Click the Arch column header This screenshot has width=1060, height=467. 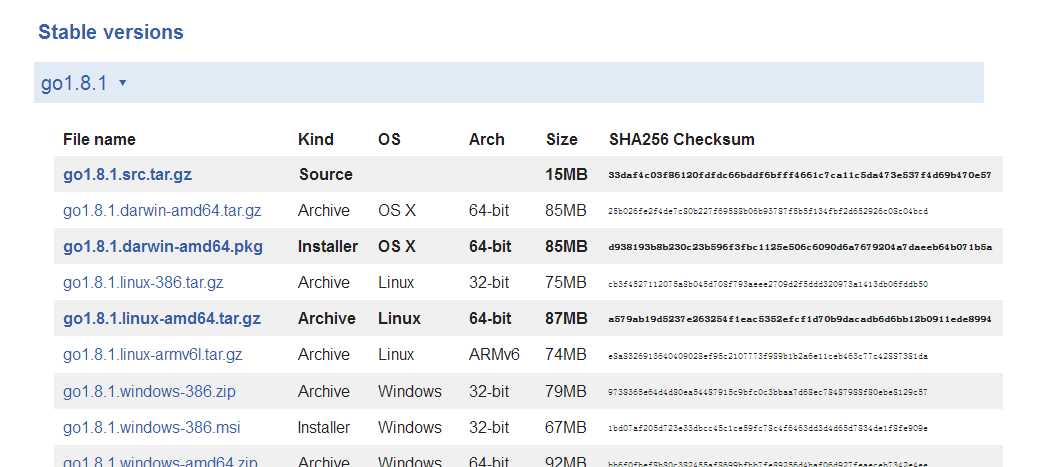coord(486,139)
